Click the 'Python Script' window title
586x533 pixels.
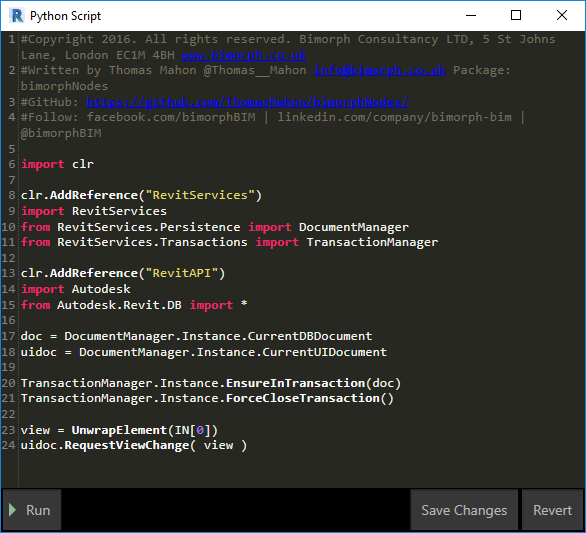65,16
